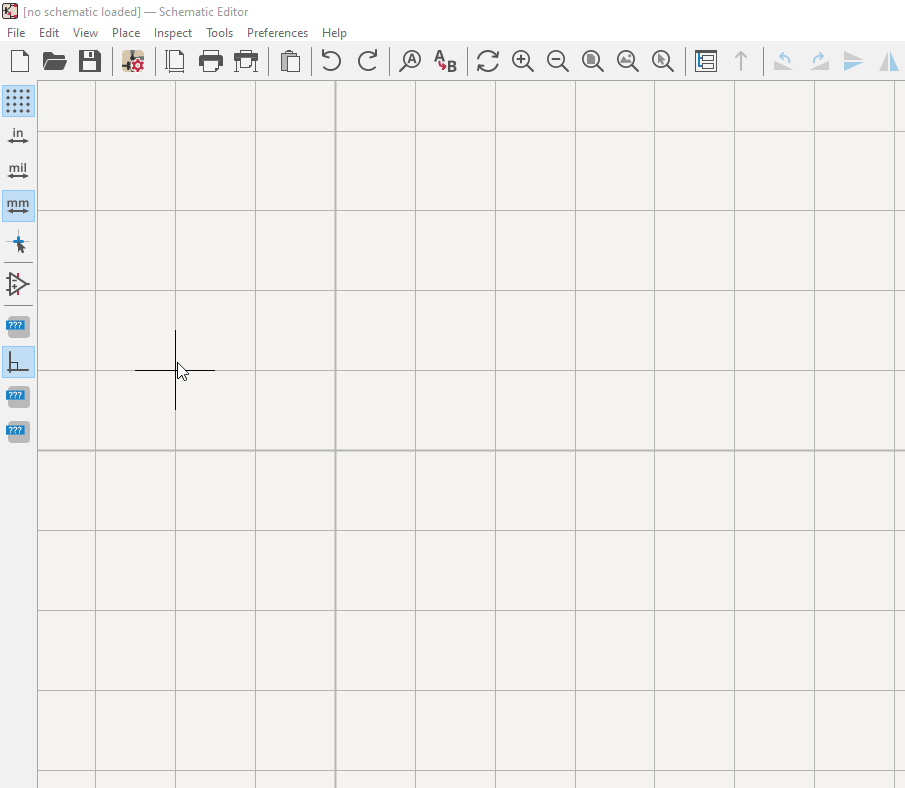Viewport: 905px width, 788px height.
Task: Open the hierarchy navigator
Action: pos(706,61)
